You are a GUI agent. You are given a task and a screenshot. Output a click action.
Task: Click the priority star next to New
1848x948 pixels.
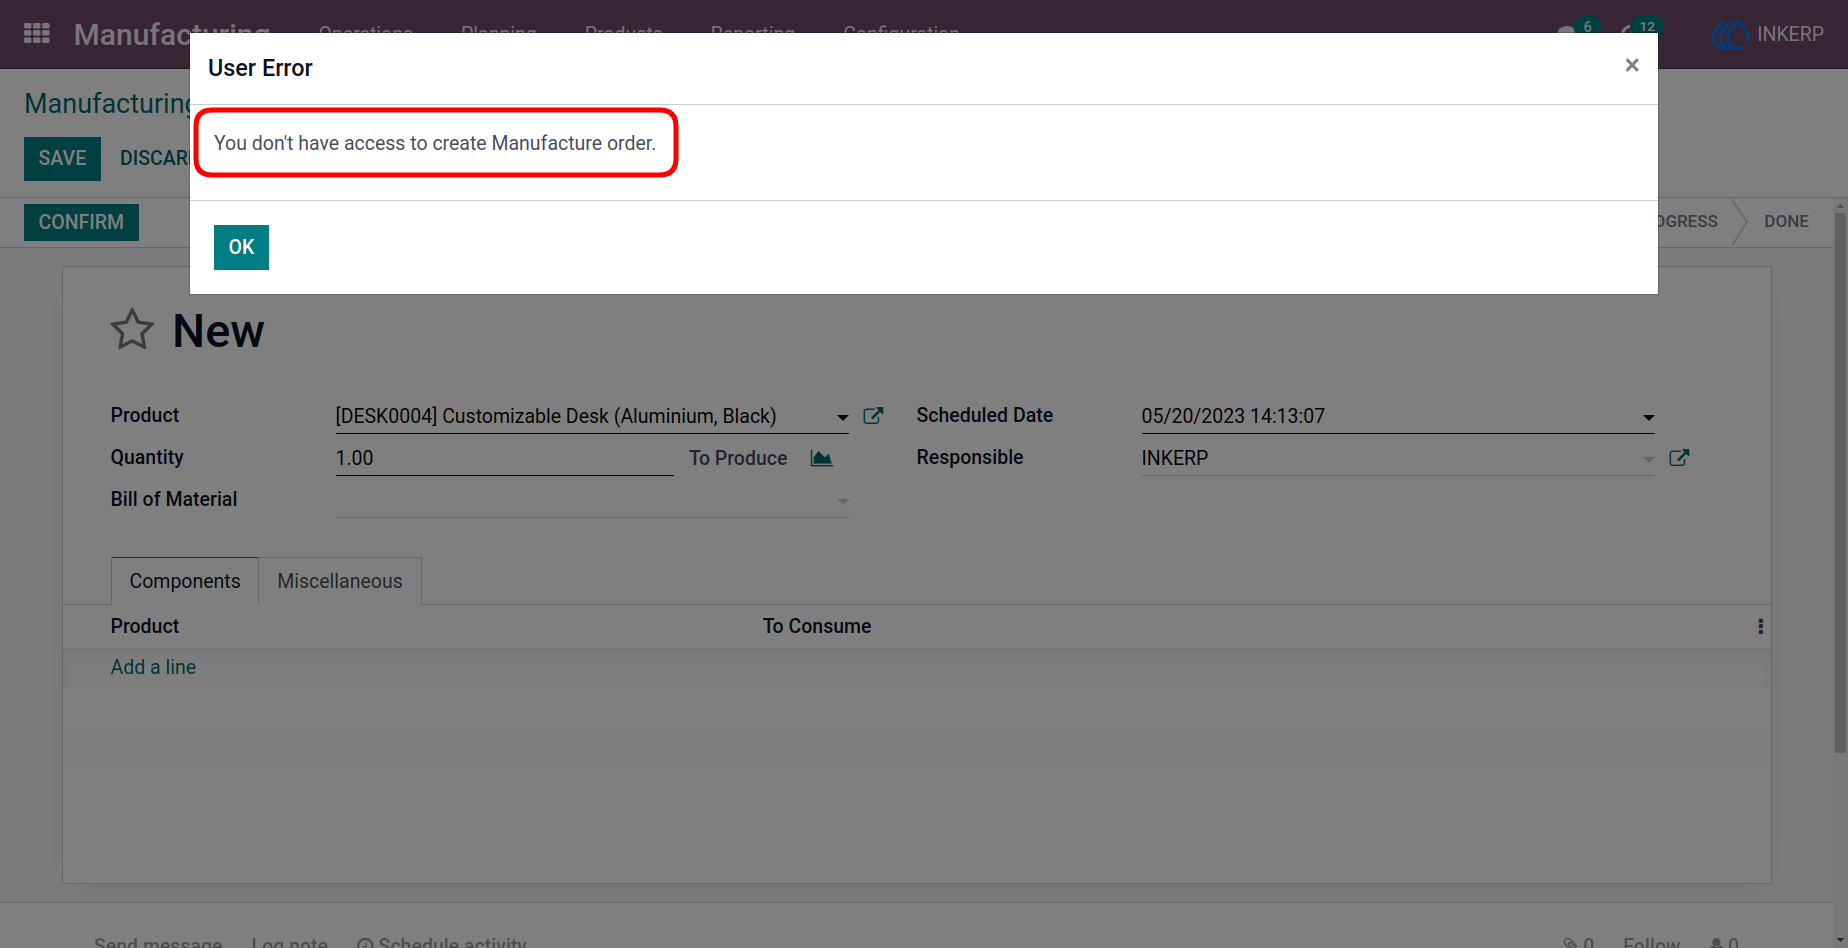pyautogui.click(x=132, y=330)
